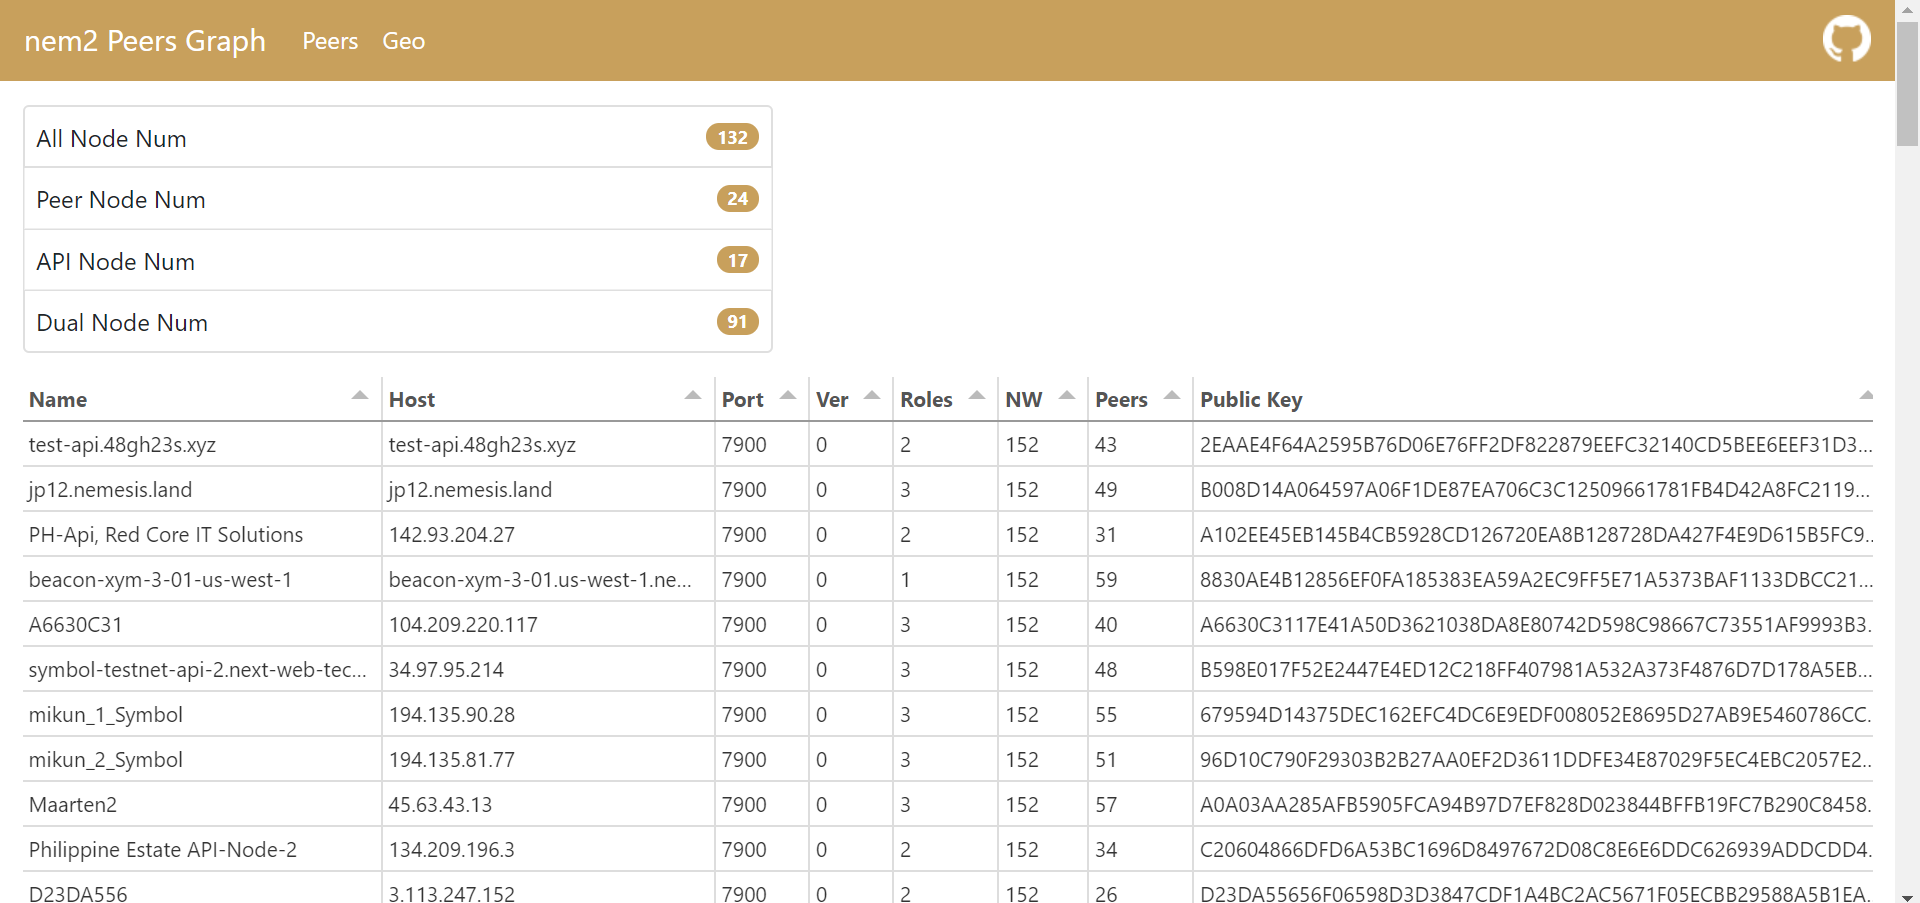Select the jp12.nemesis.land name cell
The width and height of the screenshot is (1920, 903).
203,489
